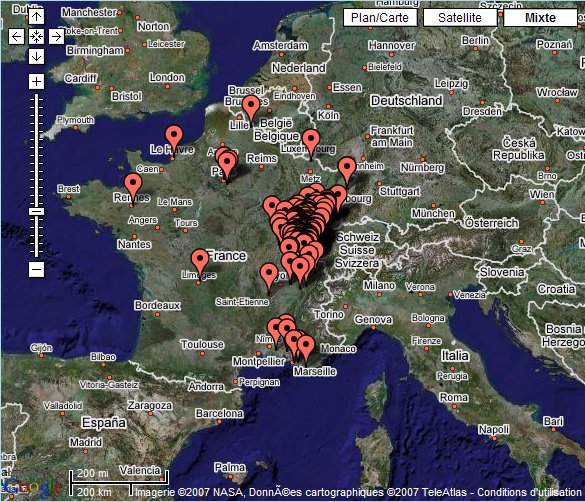Click the Berlin city label

(x=475, y=40)
